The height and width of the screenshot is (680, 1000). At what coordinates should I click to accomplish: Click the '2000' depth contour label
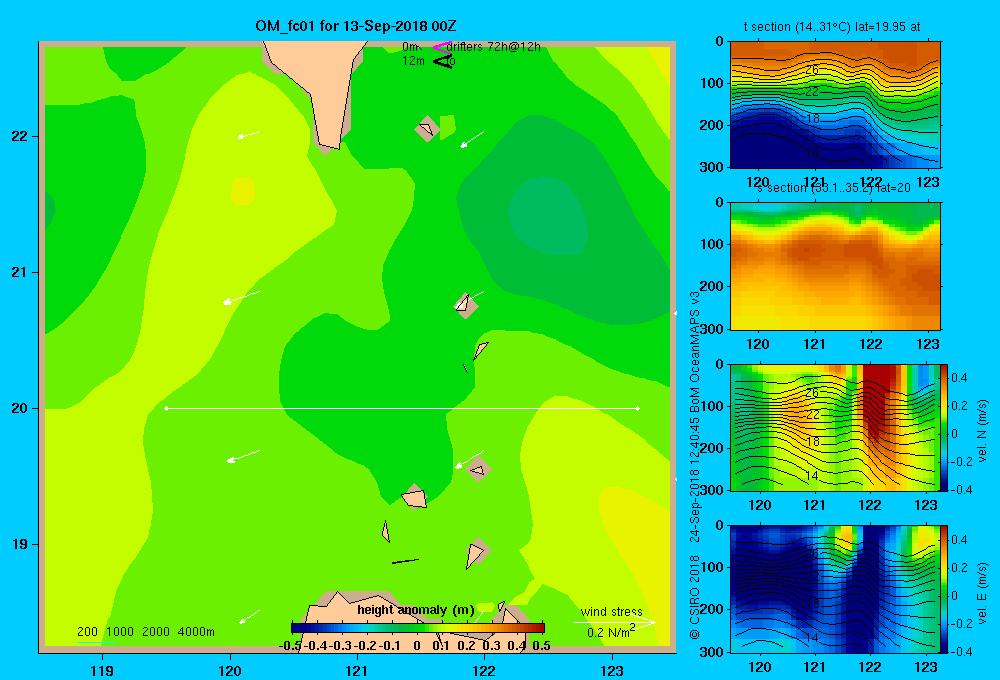tap(156, 632)
